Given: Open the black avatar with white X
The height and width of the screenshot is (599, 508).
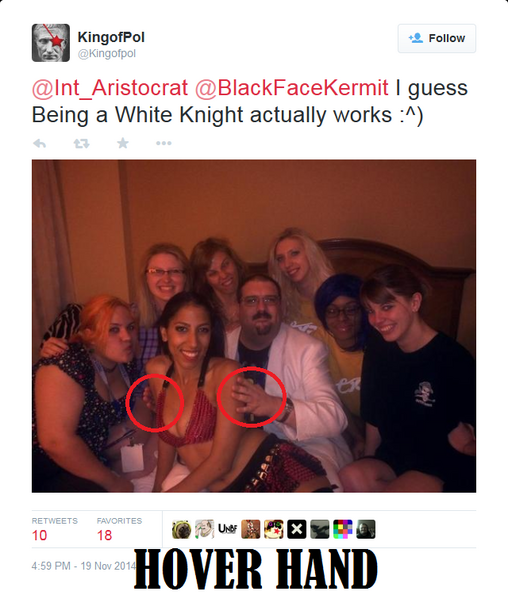Looking at the screenshot, I should click(297, 529).
